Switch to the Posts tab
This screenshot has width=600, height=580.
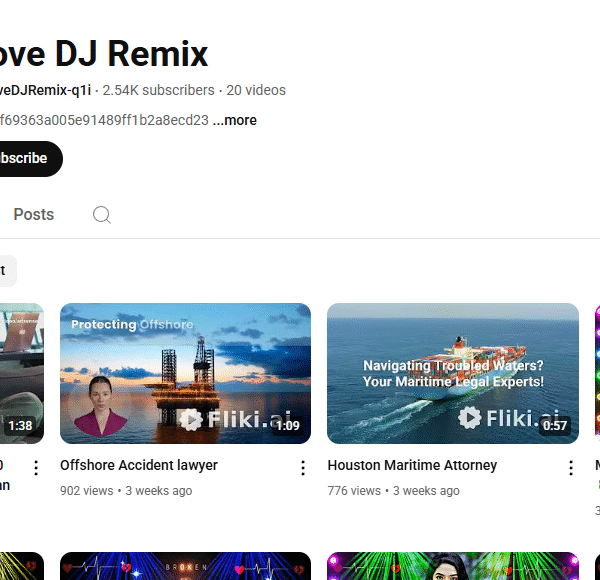coord(34,215)
